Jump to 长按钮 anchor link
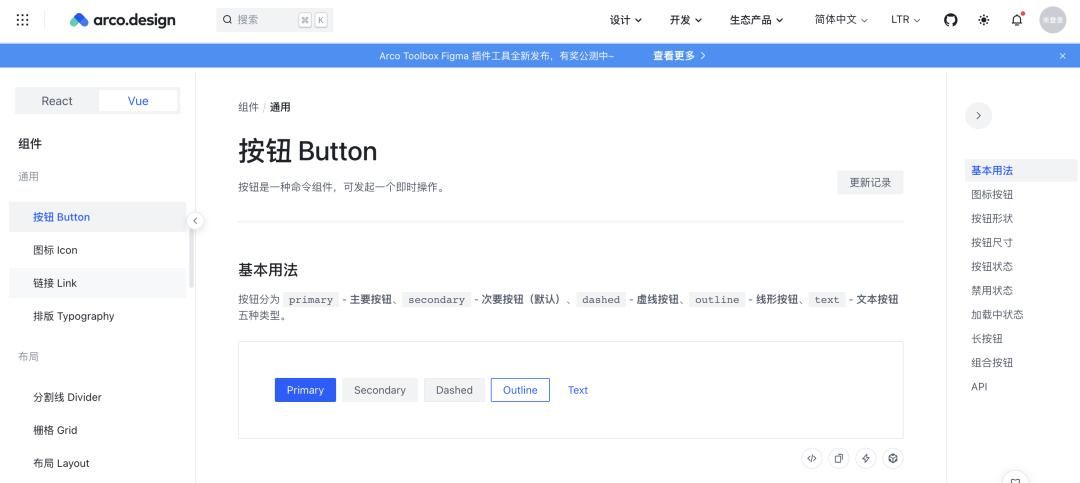This screenshot has width=1080, height=483. tap(987, 339)
